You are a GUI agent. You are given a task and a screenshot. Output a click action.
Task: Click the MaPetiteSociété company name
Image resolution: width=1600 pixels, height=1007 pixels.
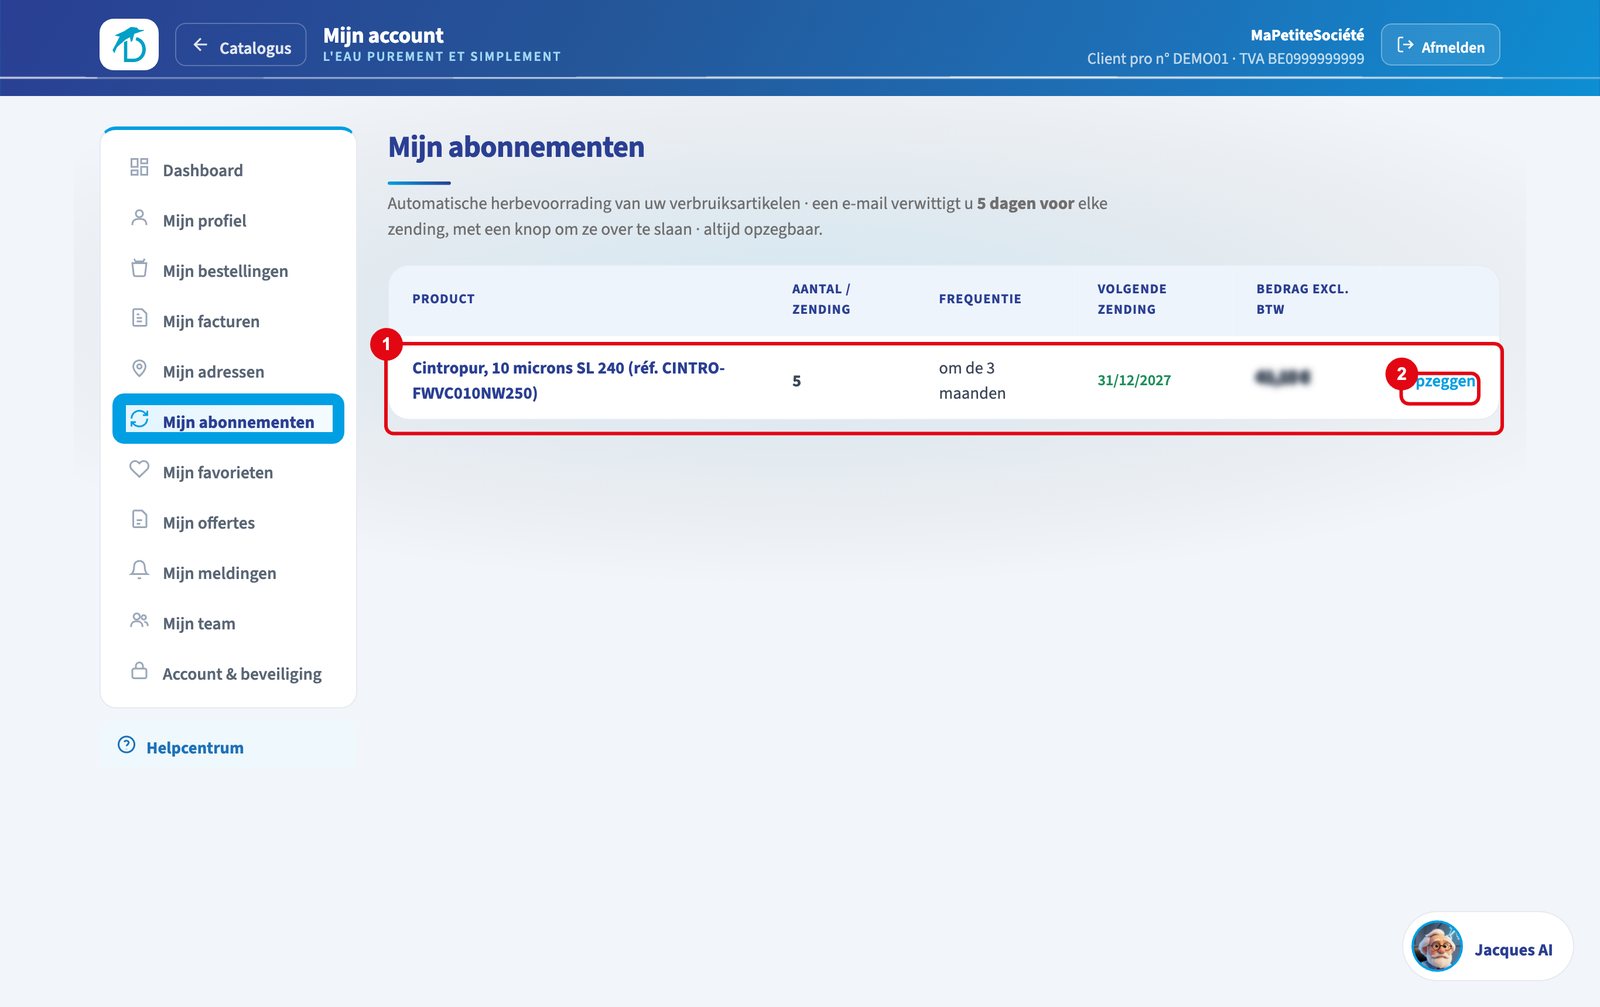1307,35
